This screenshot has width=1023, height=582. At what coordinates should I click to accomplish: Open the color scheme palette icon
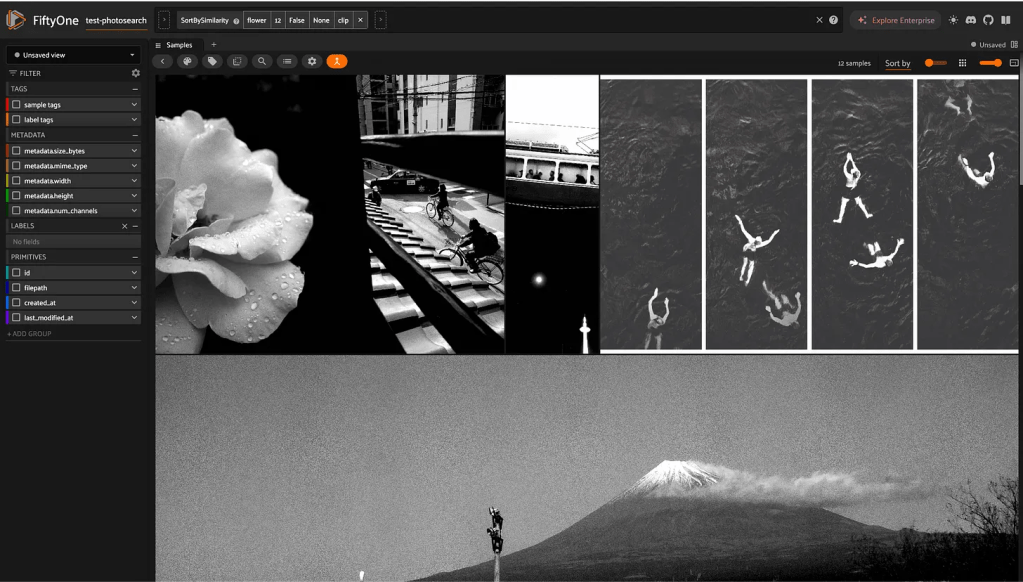coord(187,61)
